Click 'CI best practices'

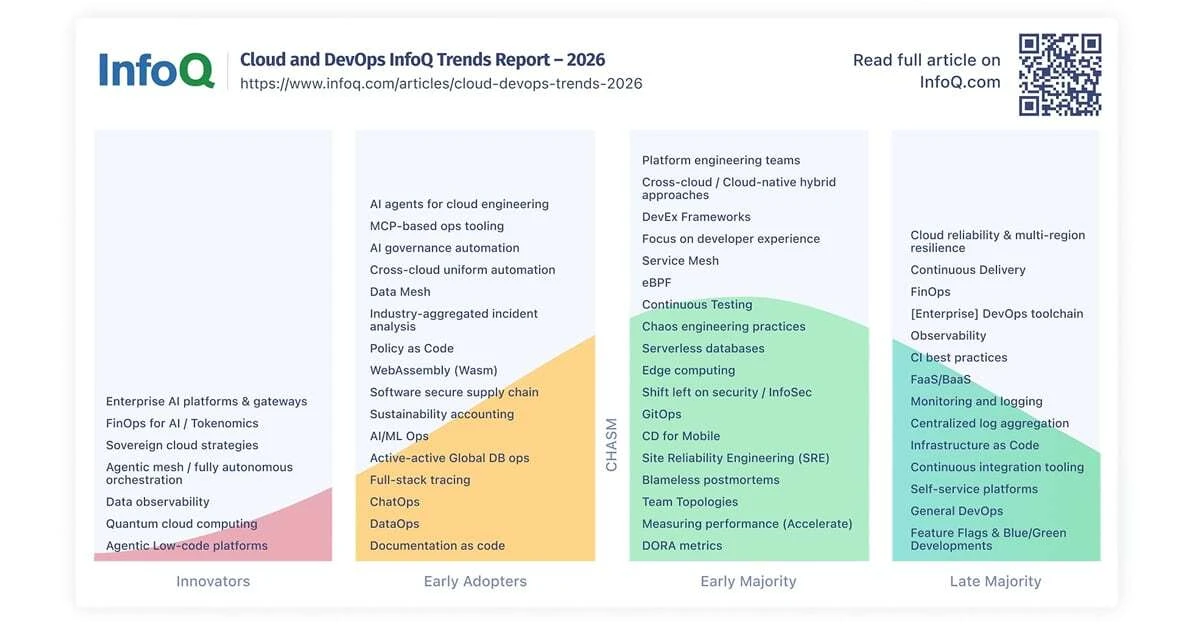pyautogui.click(x=959, y=358)
